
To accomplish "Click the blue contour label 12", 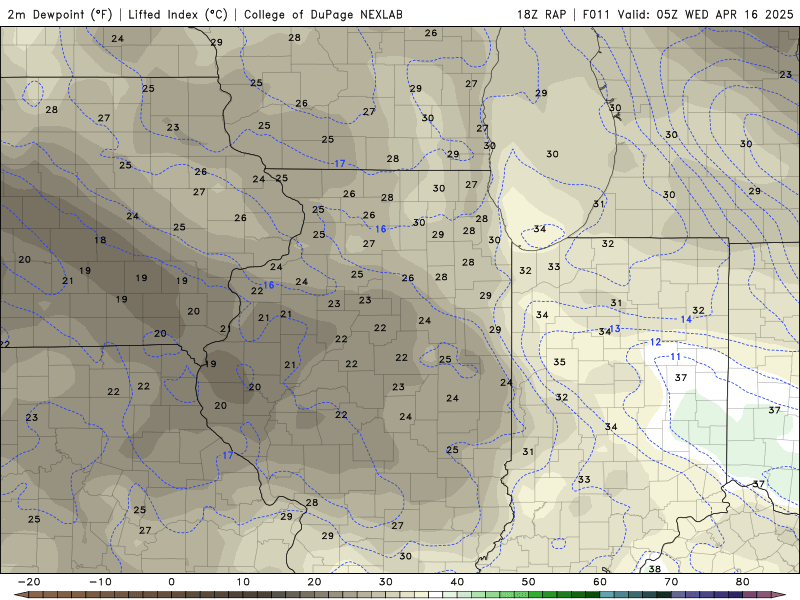I will coord(656,342).
